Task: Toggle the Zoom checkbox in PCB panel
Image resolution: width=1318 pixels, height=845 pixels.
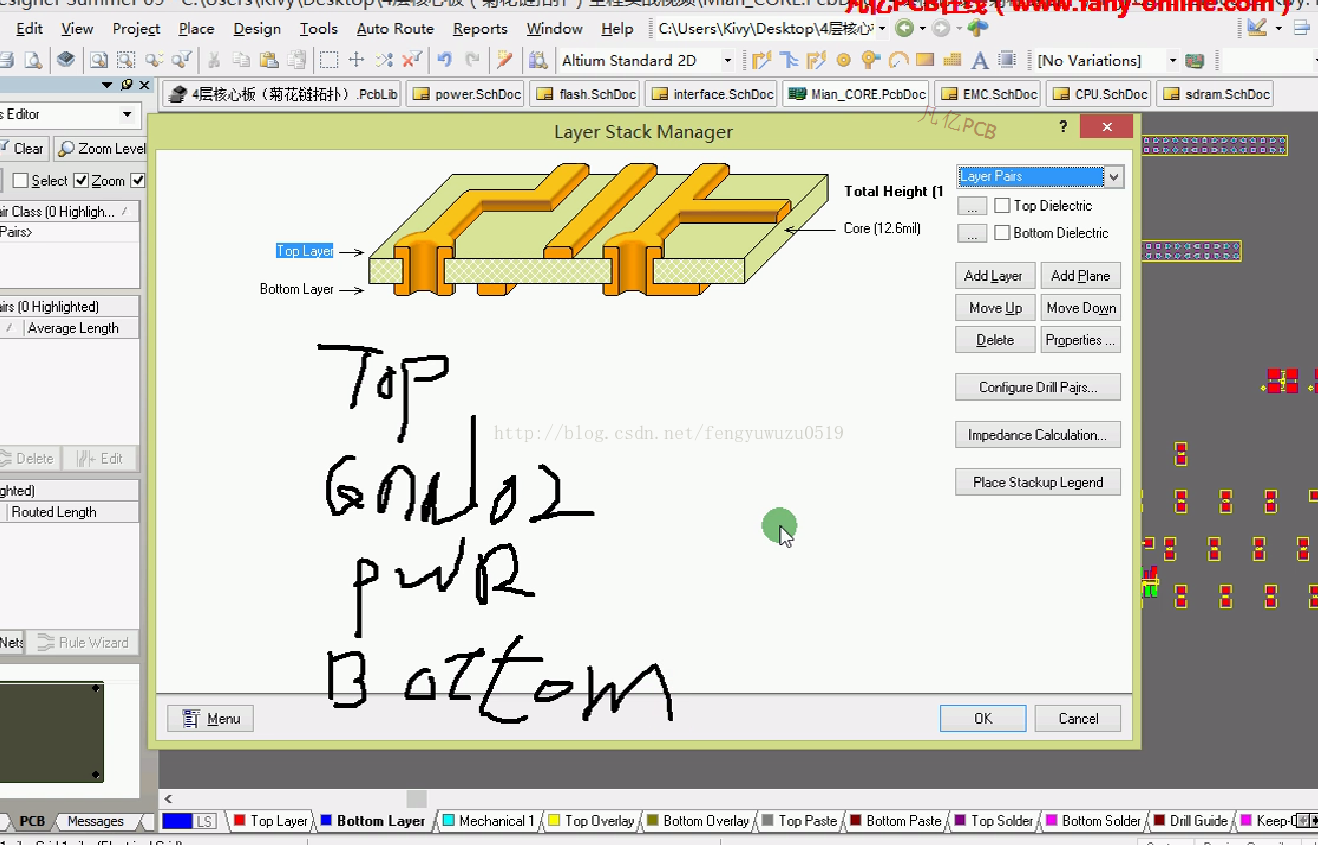Action: click(81, 181)
